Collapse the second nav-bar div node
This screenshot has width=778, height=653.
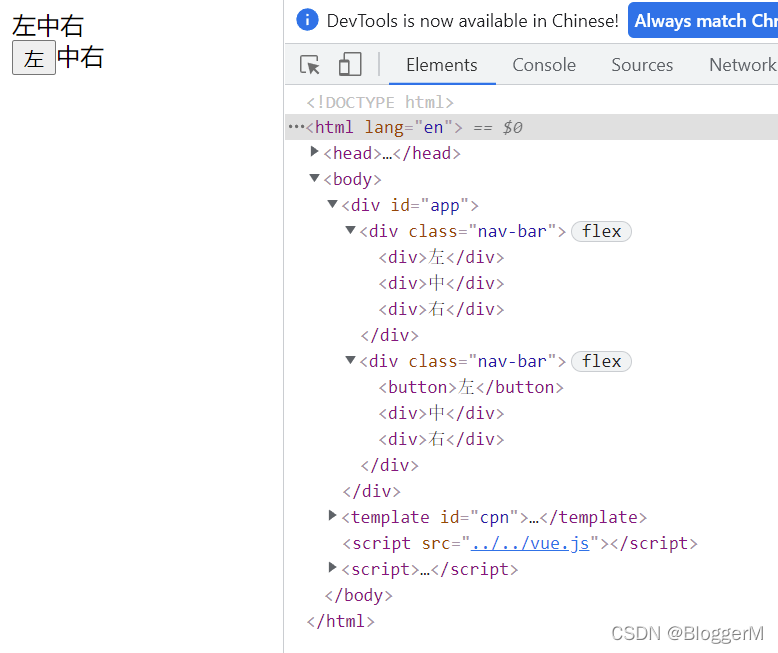[x=350, y=359]
